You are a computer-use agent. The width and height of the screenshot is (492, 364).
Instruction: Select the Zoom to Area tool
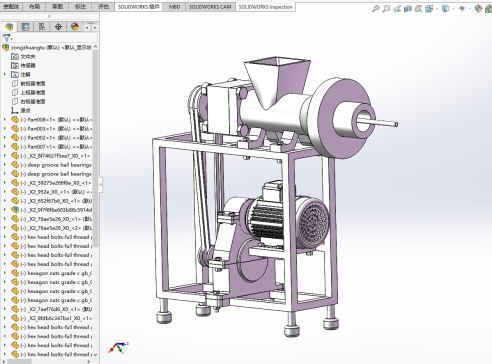pos(386,9)
